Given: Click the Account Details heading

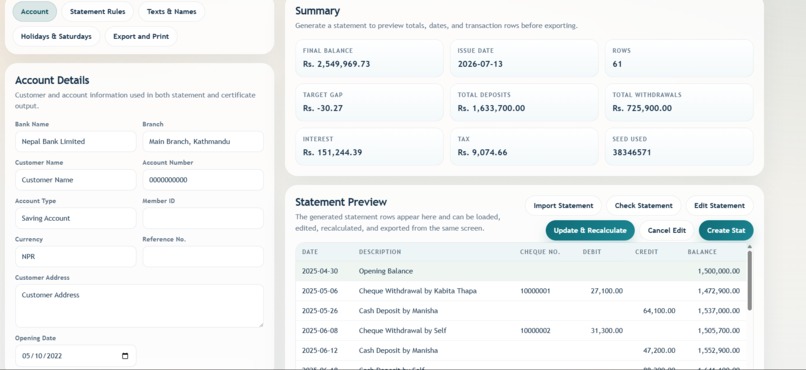Looking at the screenshot, I should tap(52, 80).
